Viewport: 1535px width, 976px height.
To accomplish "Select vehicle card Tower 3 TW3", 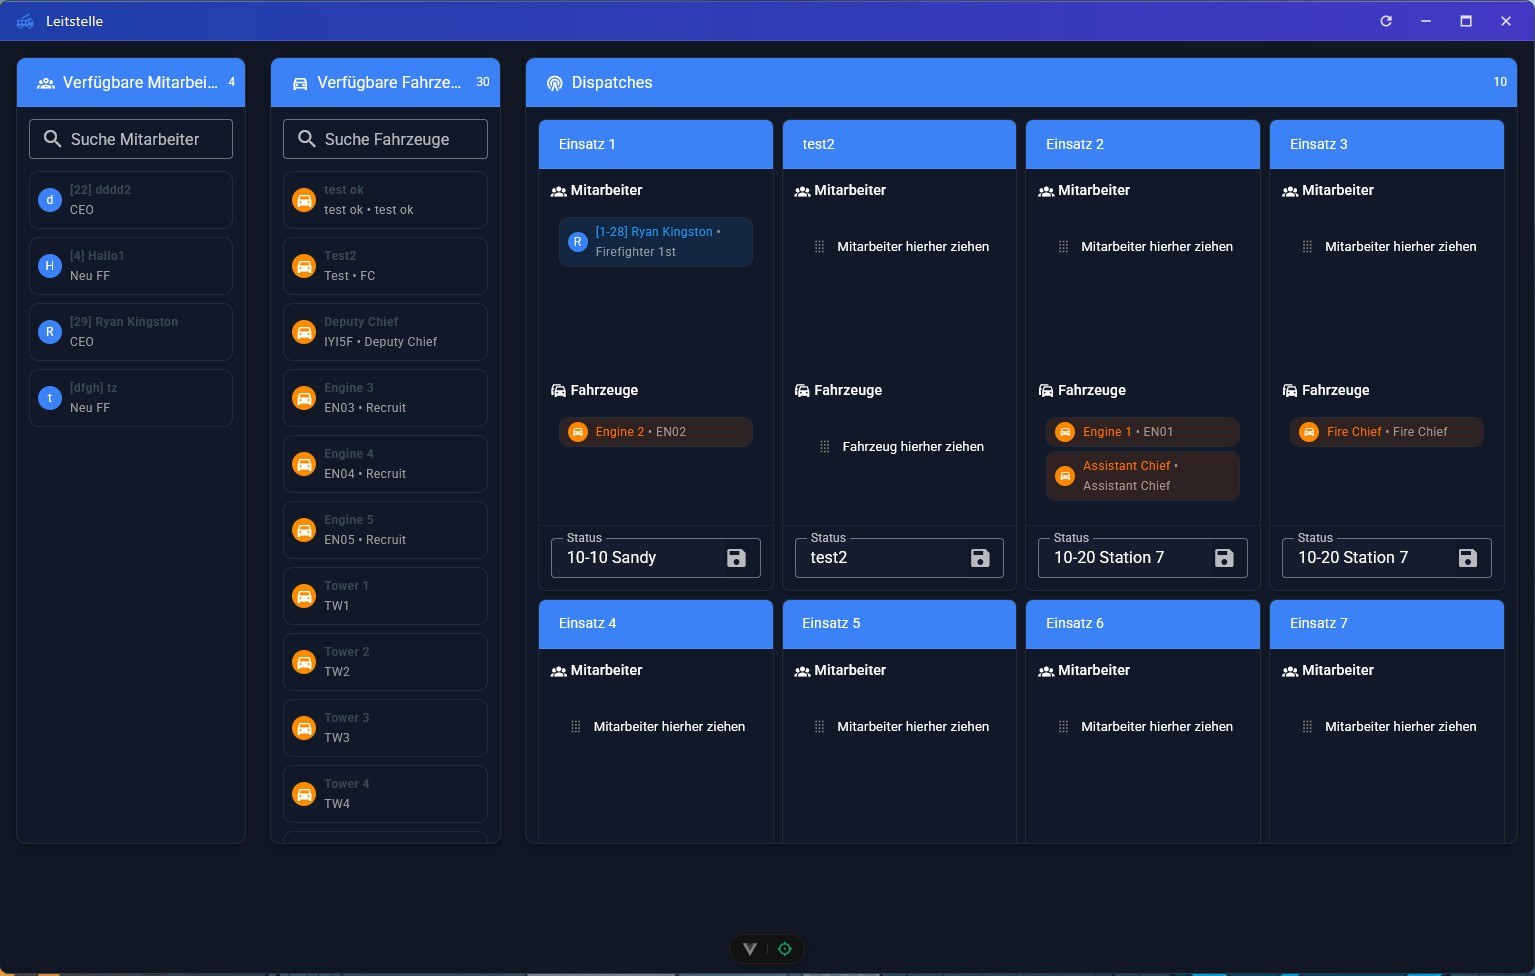I will 385,728.
